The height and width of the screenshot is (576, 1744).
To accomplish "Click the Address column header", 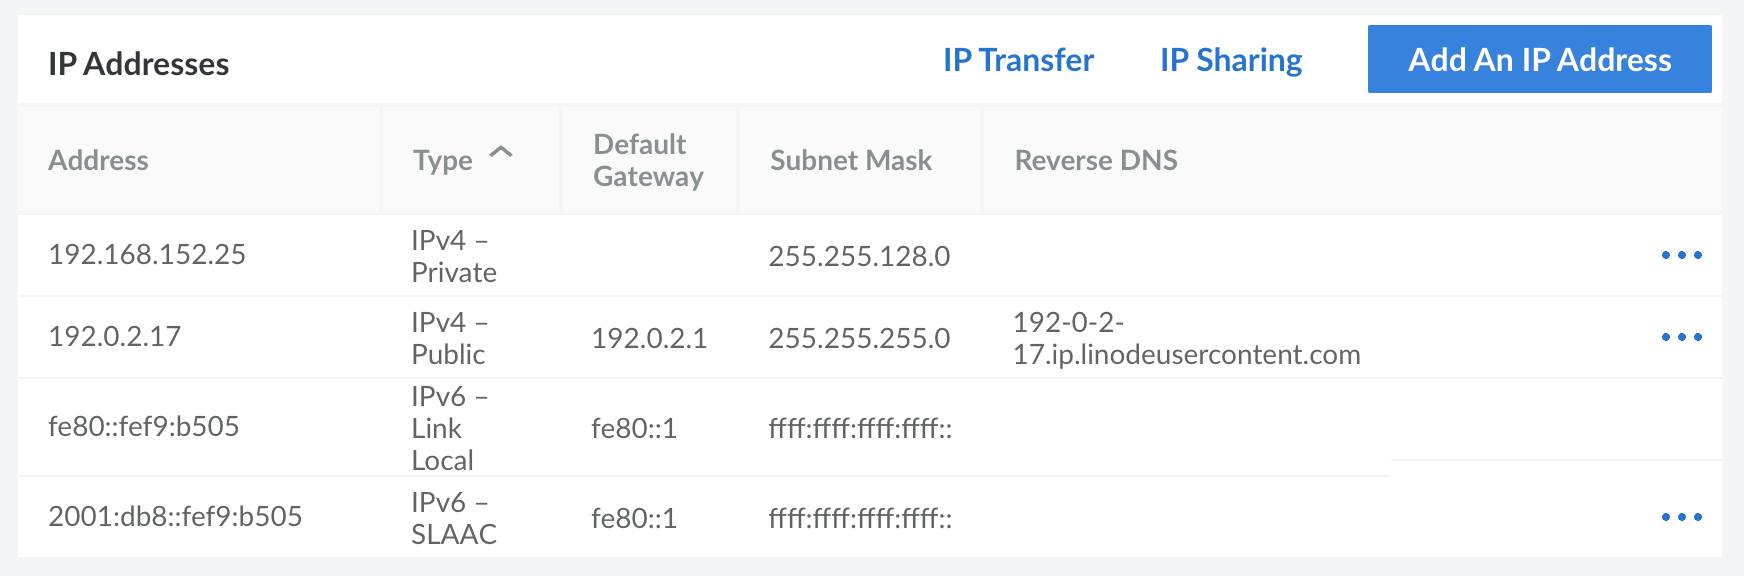I will tap(99, 160).
